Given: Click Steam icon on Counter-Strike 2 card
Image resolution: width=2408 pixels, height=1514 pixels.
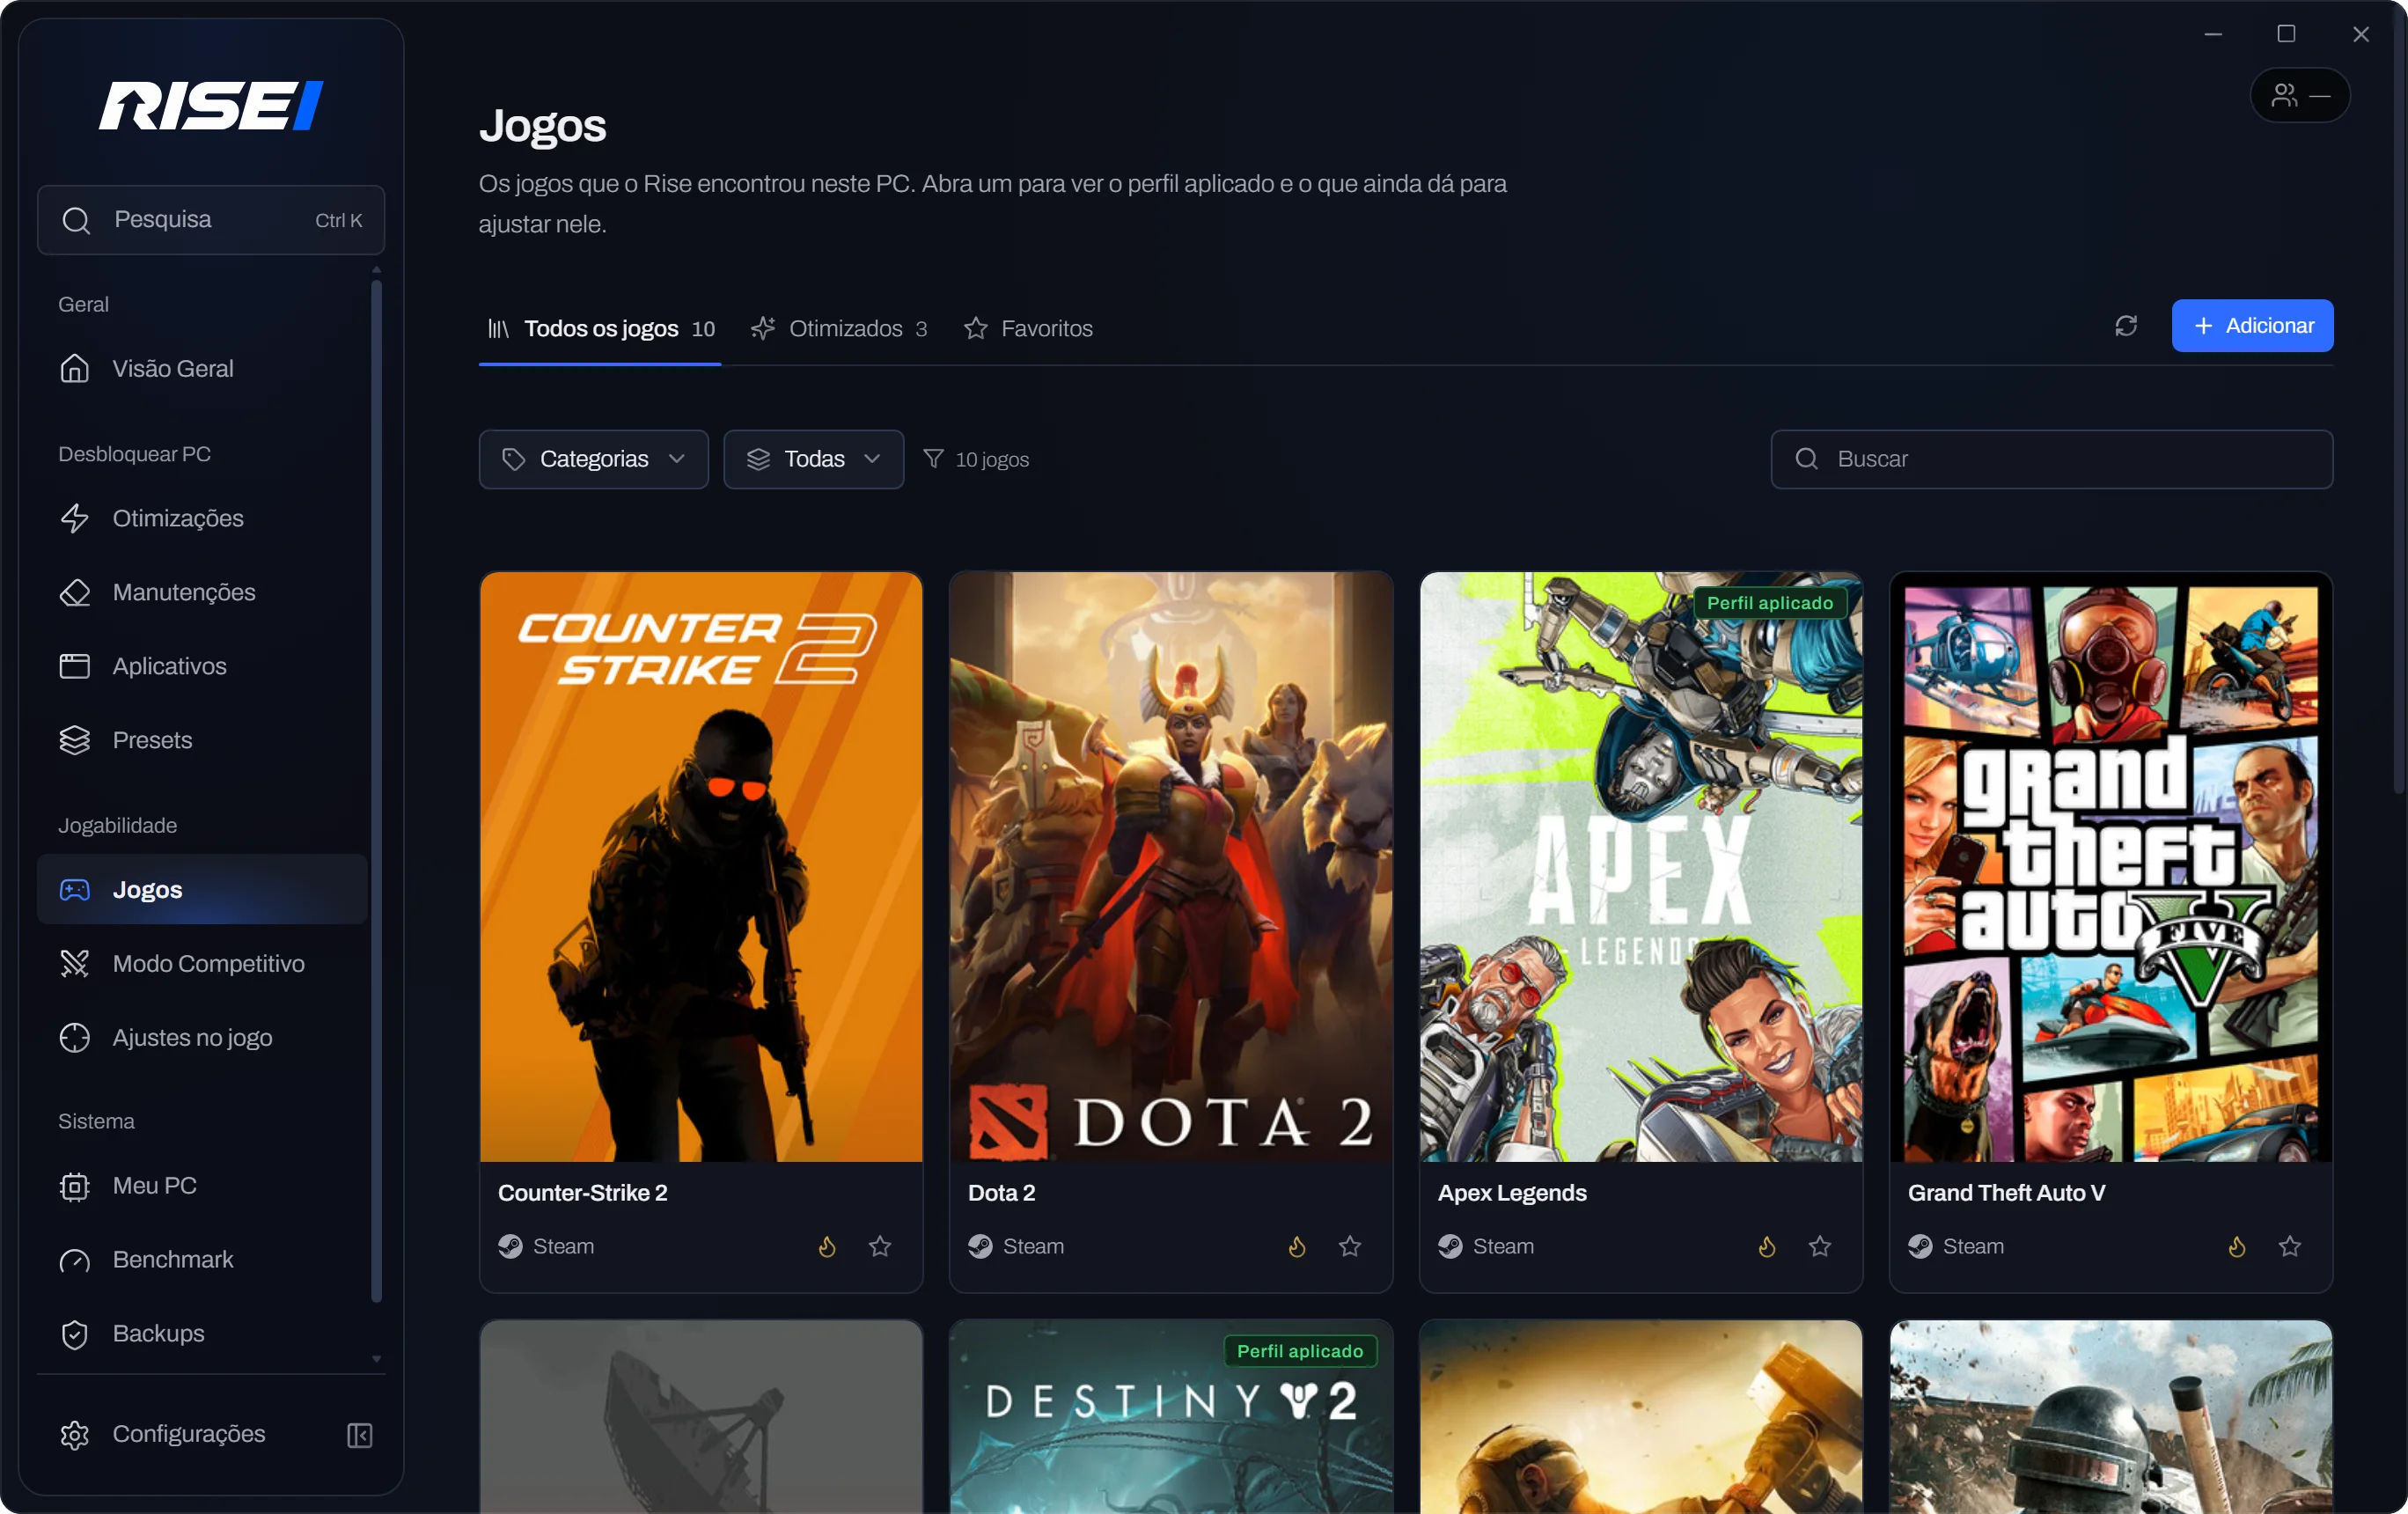Looking at the screenshot, I should (510, 1246).
